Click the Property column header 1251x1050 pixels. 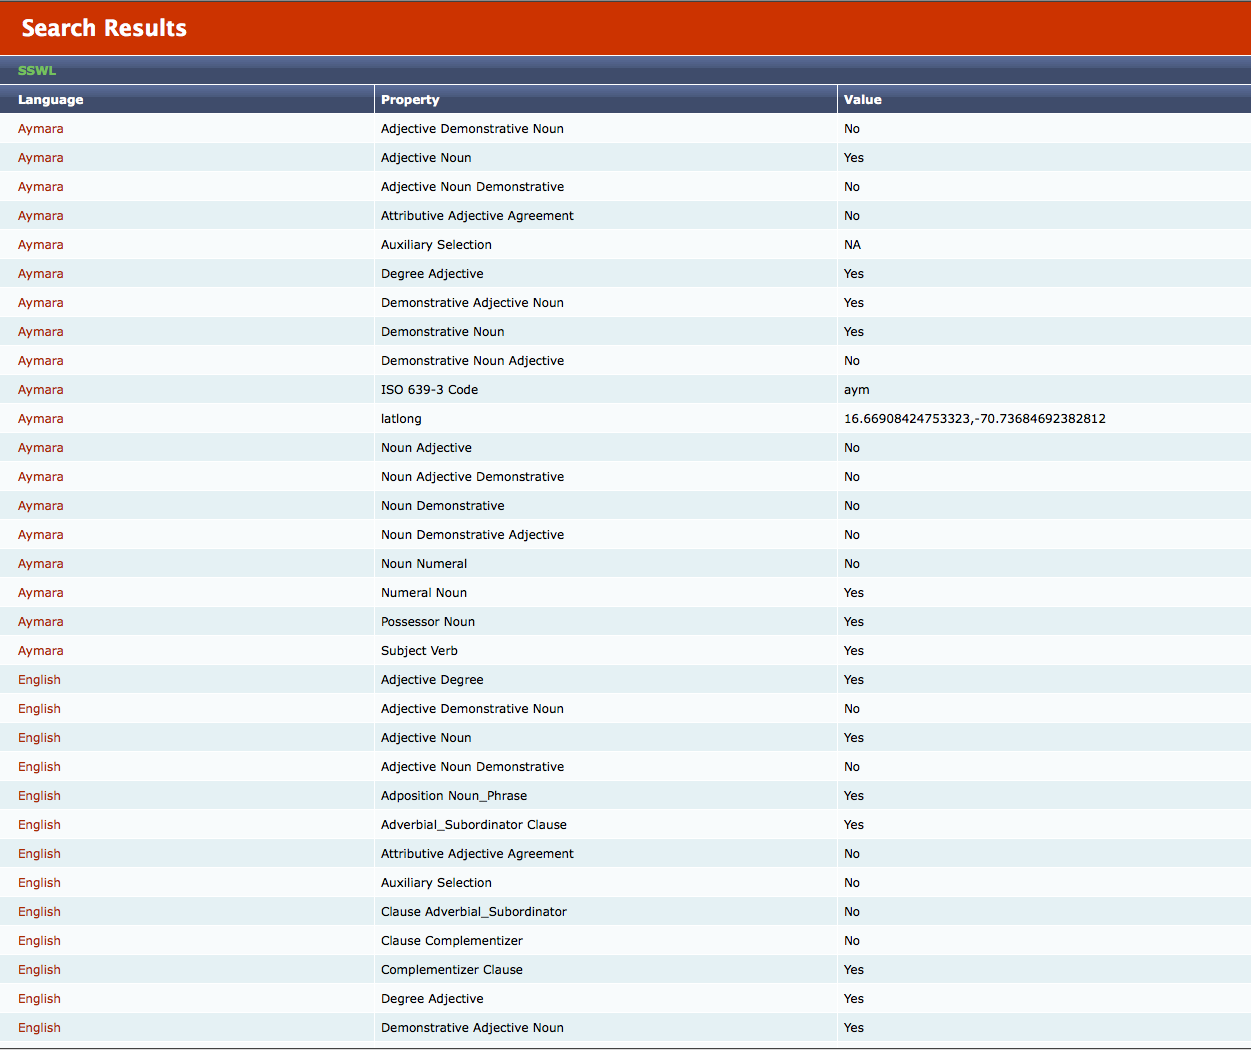point(410,100)
